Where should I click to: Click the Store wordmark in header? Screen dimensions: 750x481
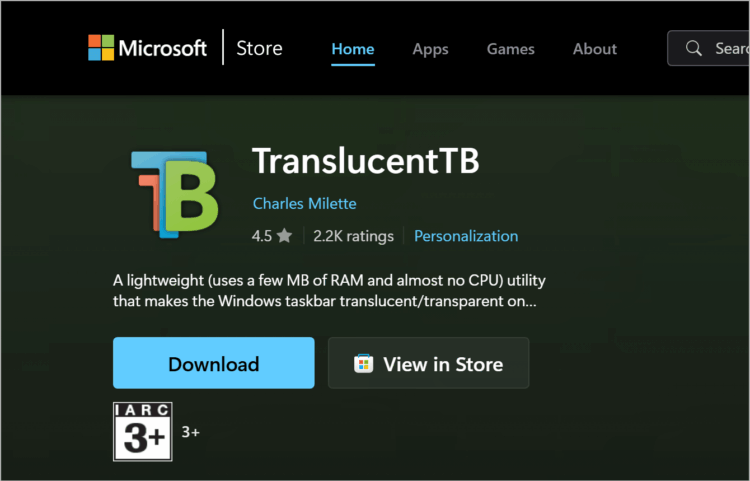259,48
